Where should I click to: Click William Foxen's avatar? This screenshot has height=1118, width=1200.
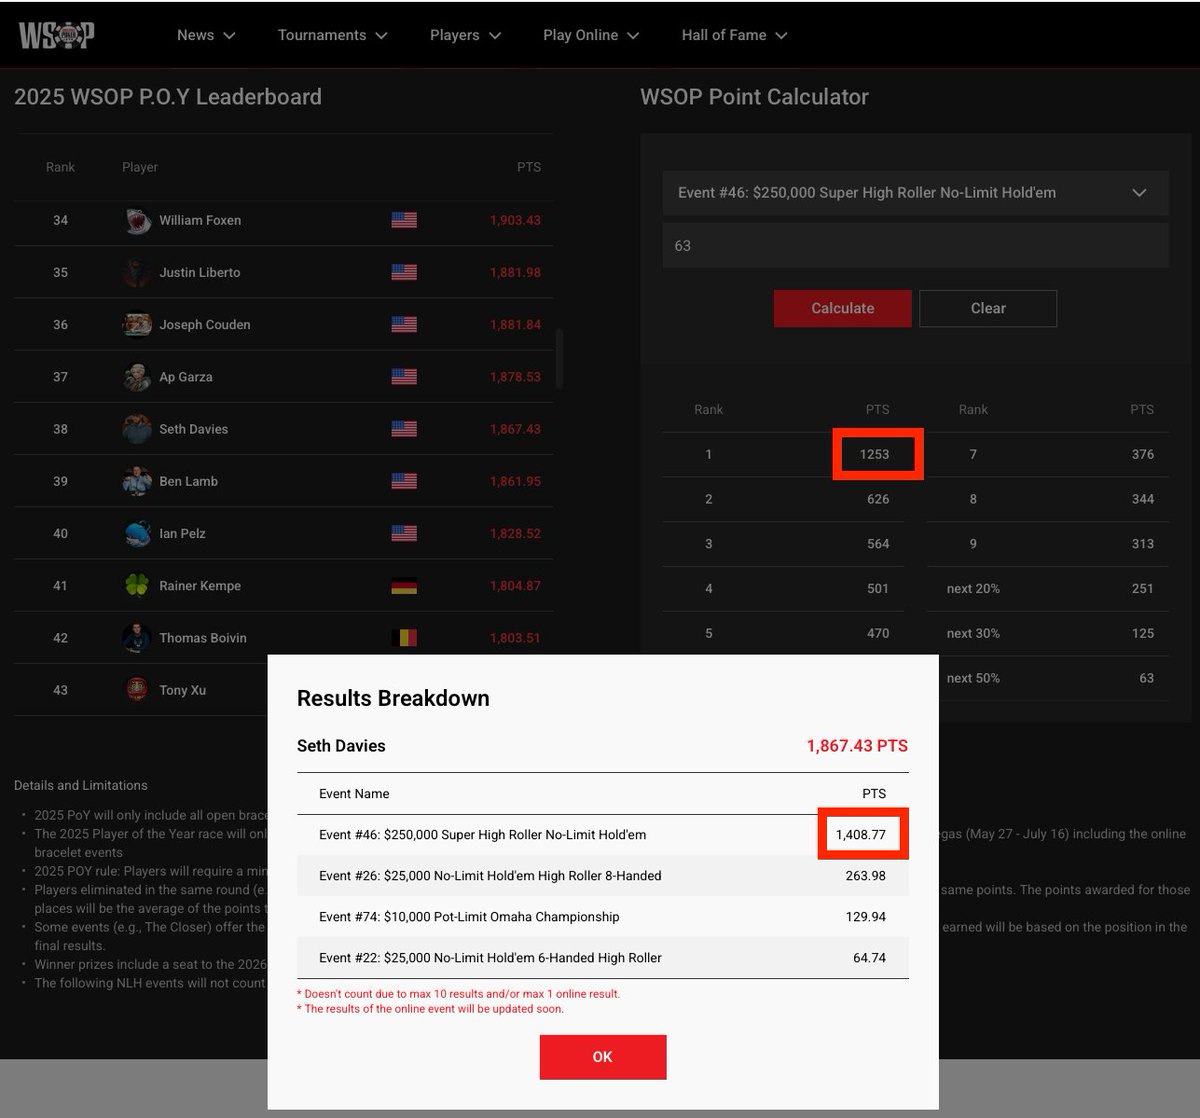(137, 220)
